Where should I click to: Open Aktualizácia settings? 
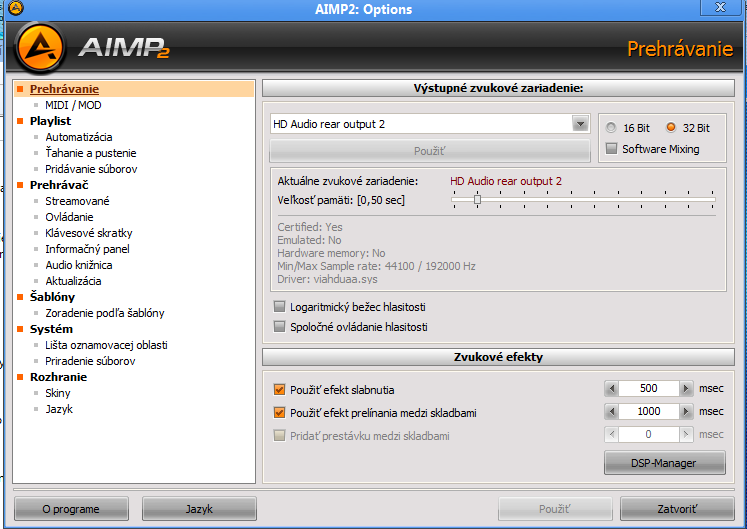click(73, 281)
